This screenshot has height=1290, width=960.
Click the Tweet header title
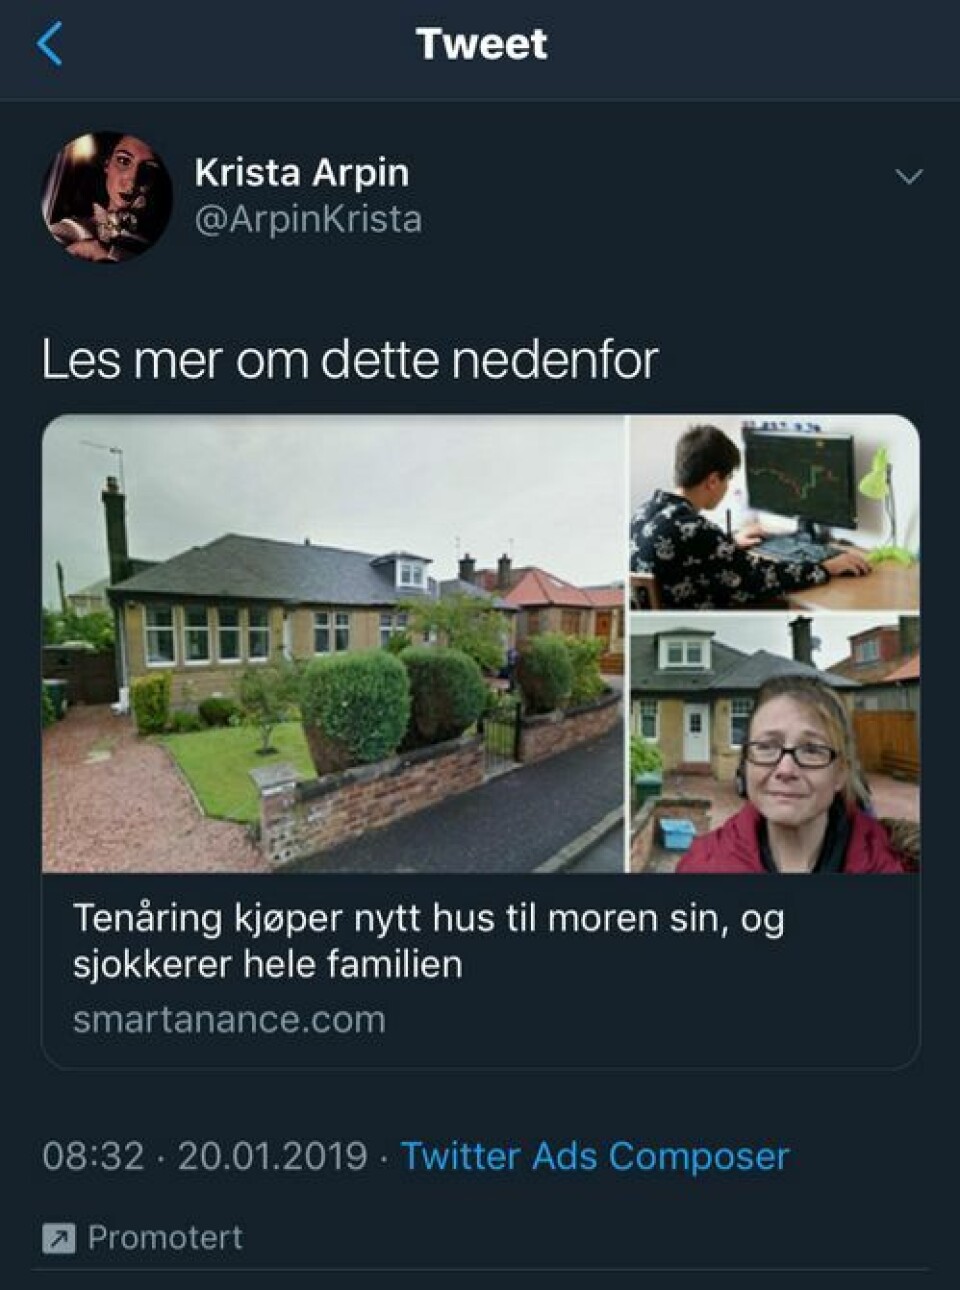click(481, 44)
